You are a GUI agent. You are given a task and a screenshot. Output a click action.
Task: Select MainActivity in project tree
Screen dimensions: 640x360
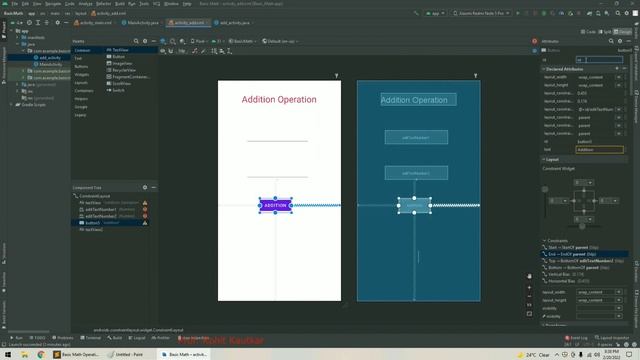click(51, 64)
